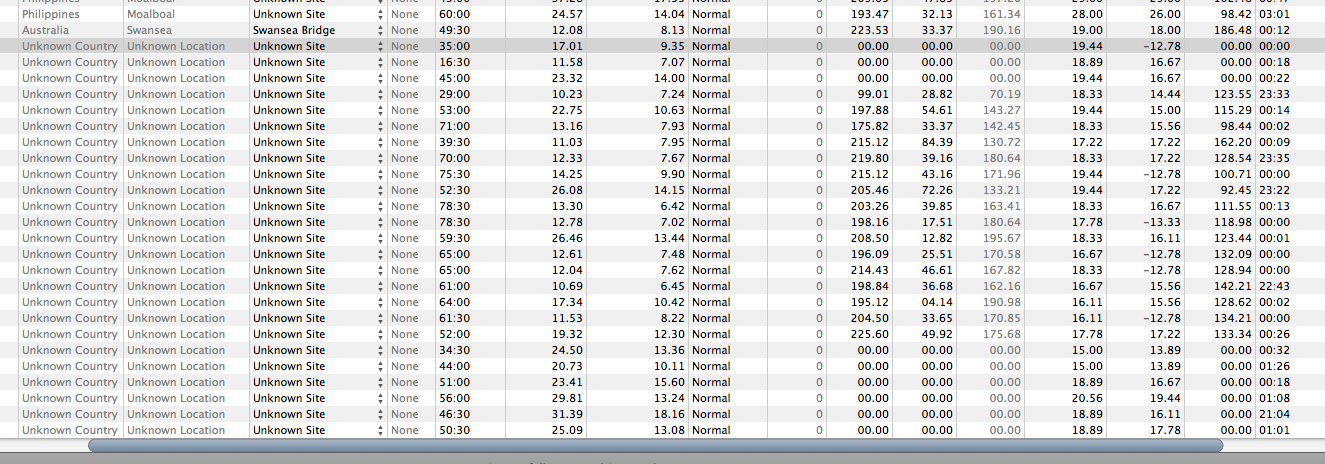Click the 29:00 duration cell
The image size is (1325, 464).
coord(455,95)
